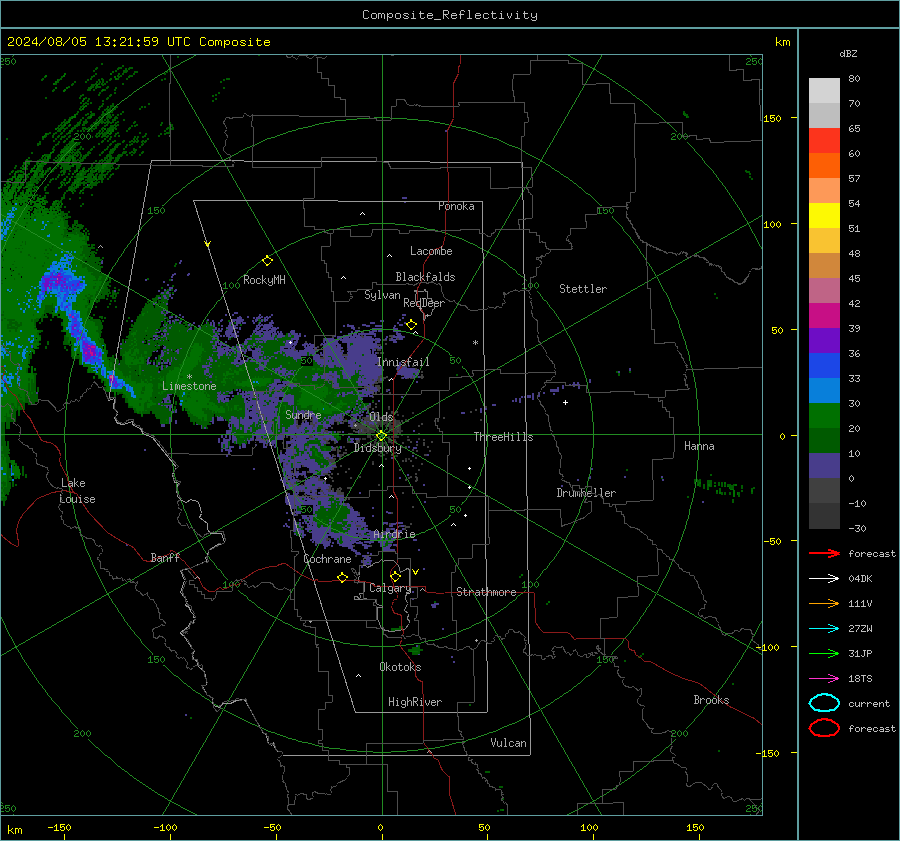
Task: Click the Blackfalds city label
Action: pos(425,277)
